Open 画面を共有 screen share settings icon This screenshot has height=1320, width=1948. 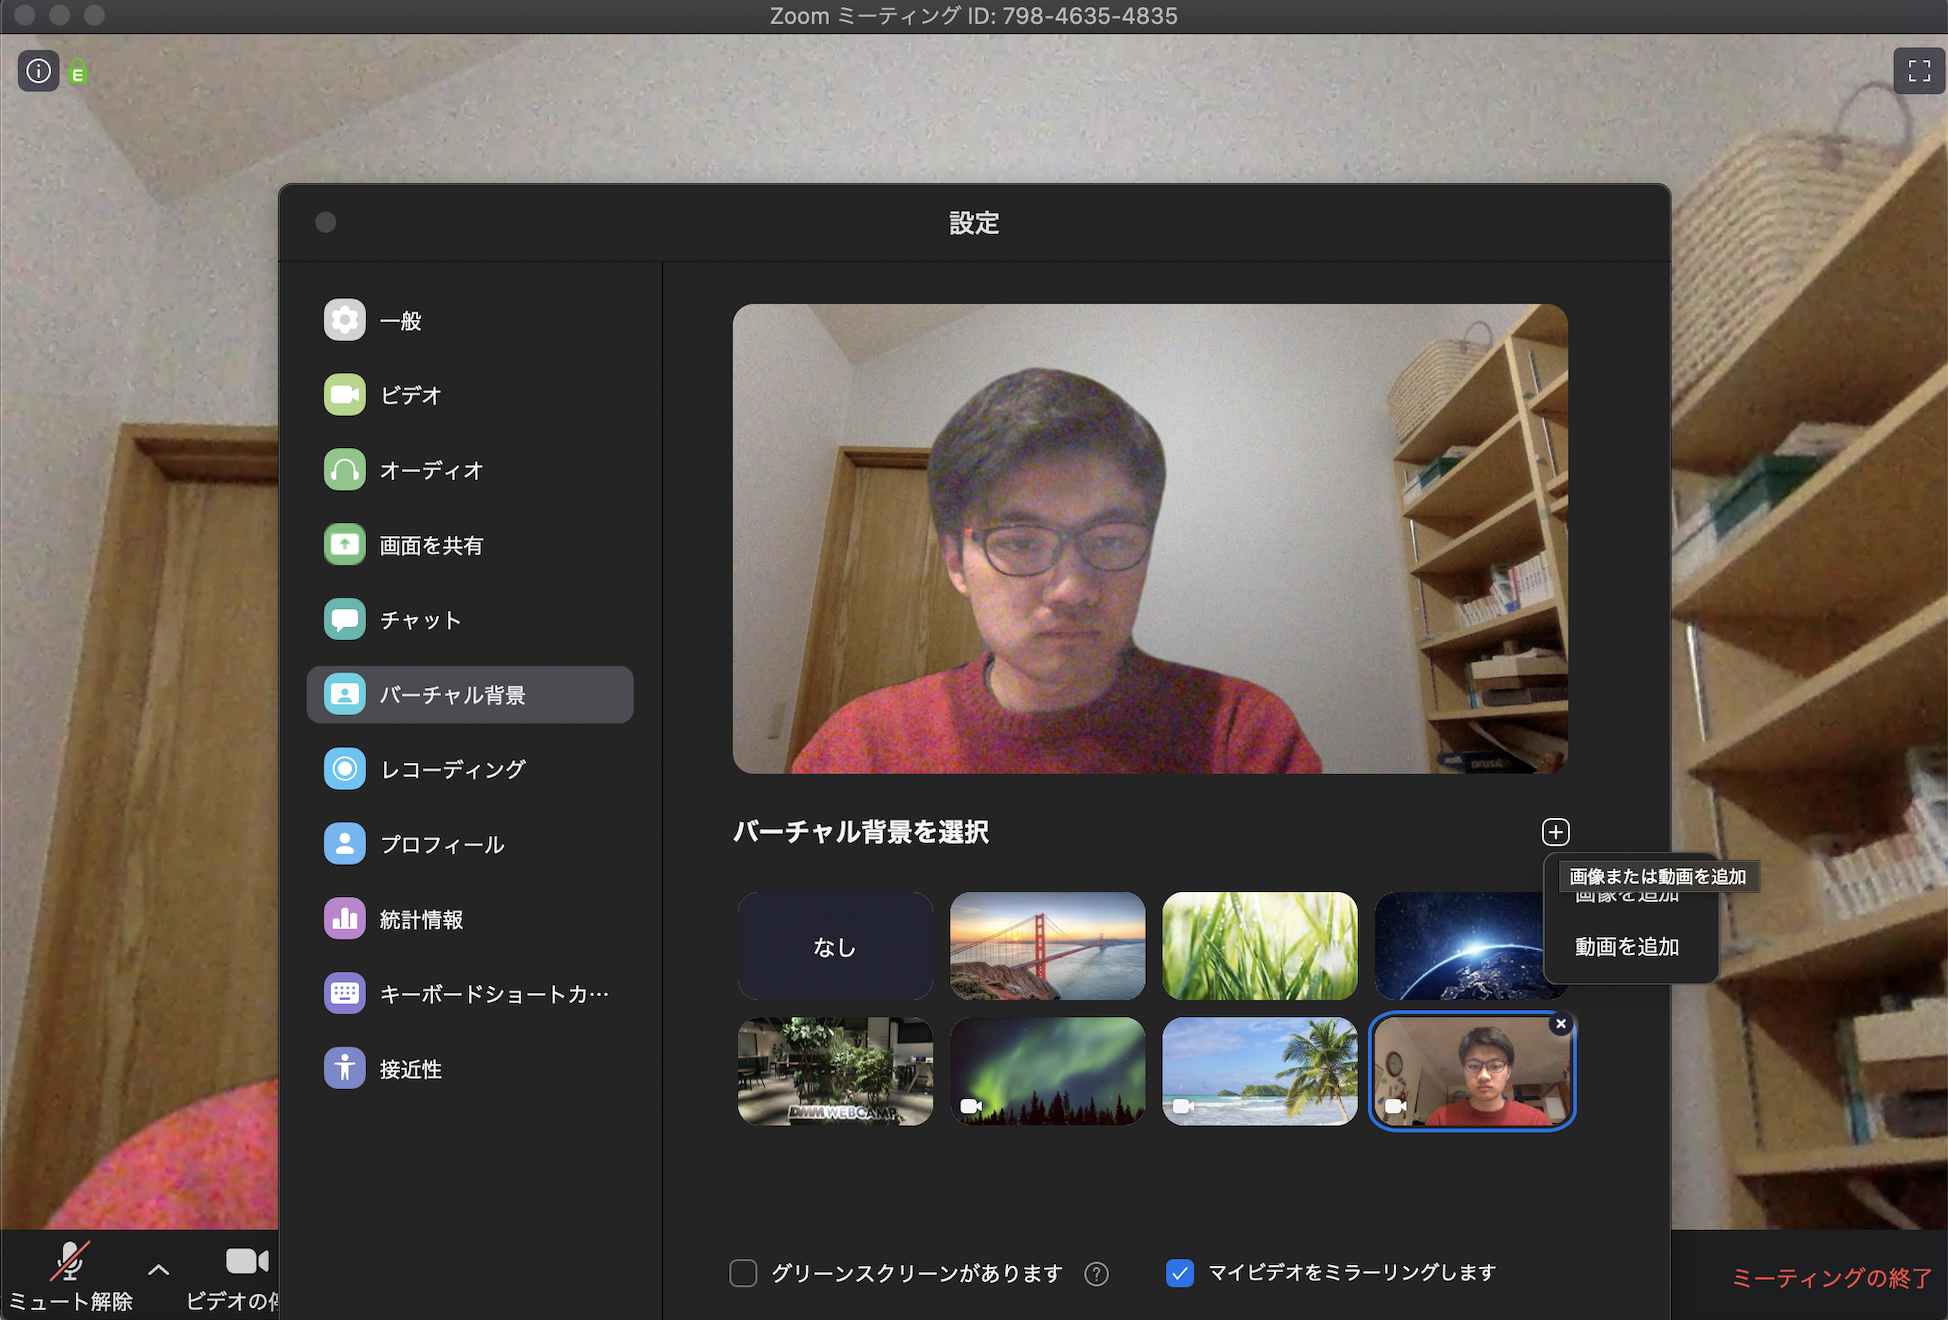click(344, 545)
